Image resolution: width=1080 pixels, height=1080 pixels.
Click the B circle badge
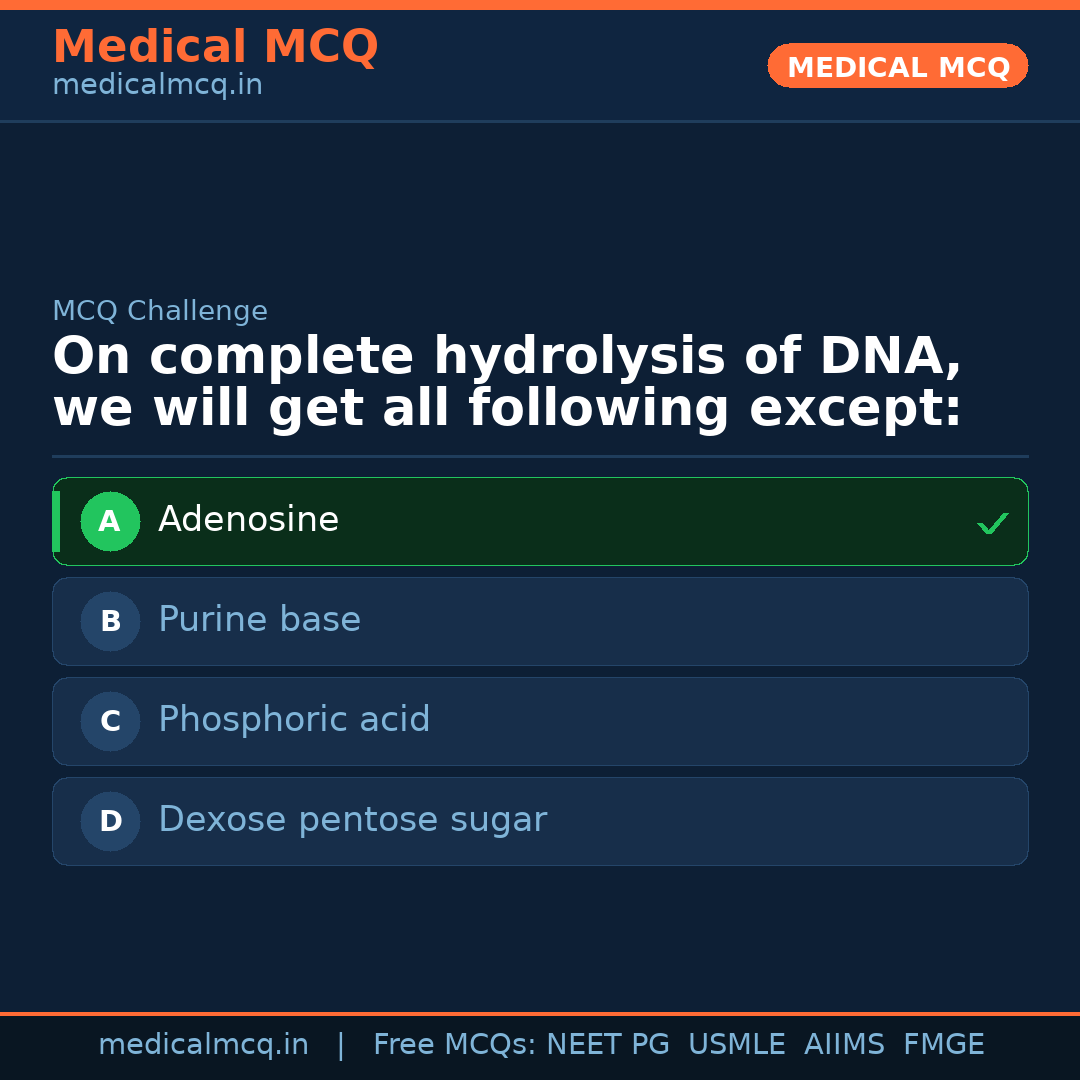[x=110, y=621]
